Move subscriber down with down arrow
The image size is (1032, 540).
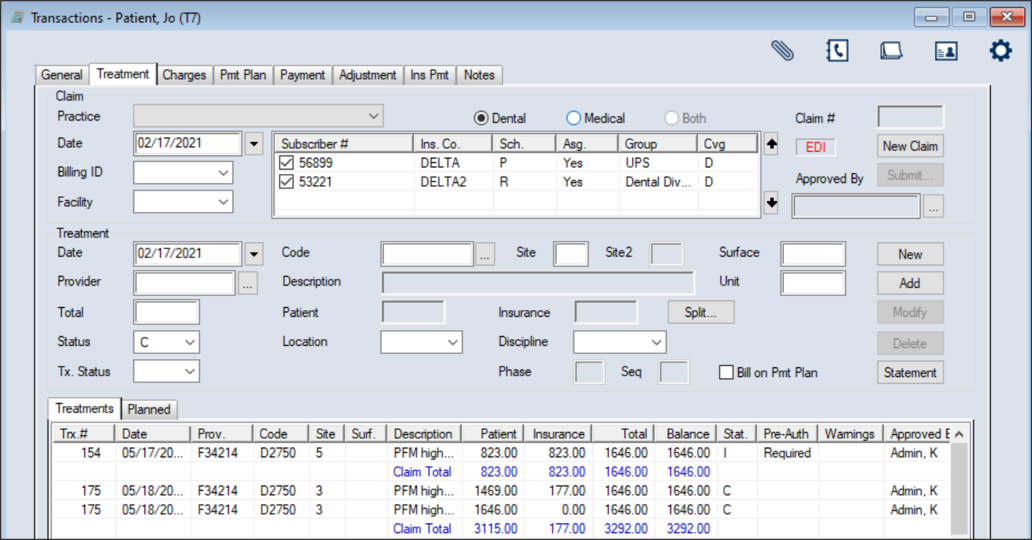tap(771, 204)
